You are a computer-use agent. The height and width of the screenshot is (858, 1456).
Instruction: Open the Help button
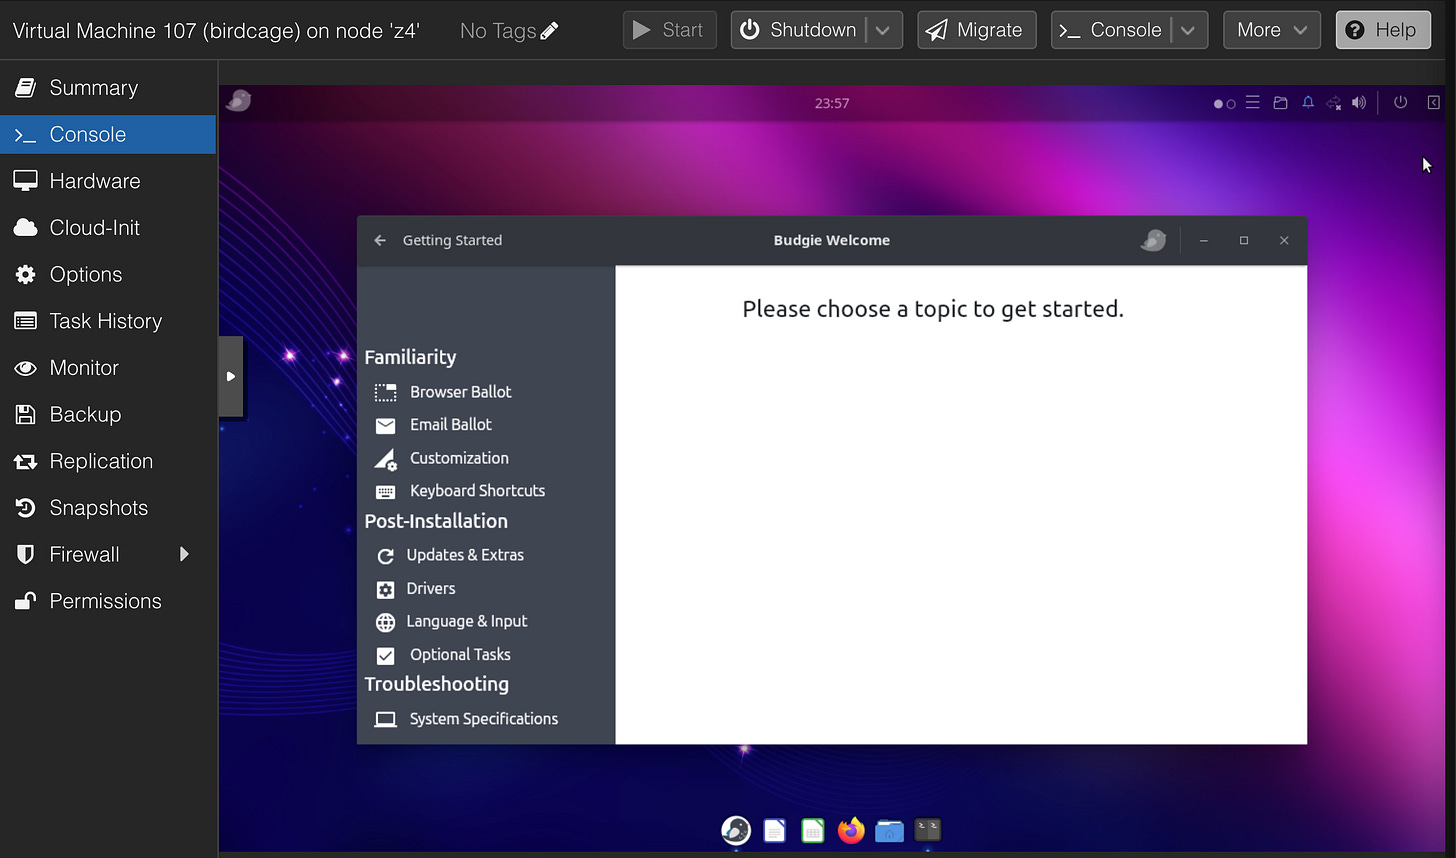pyautogui.click(x=1383, y=30)
